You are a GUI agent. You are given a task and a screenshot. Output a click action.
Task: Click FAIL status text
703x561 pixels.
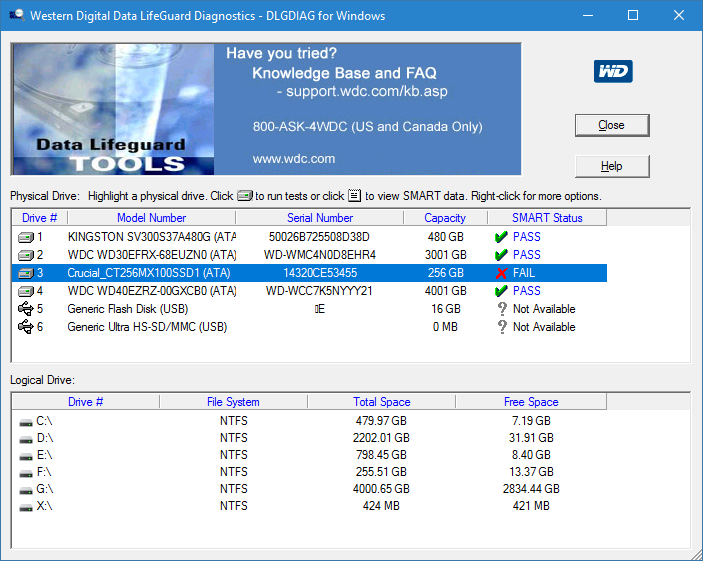coord(524,273)
